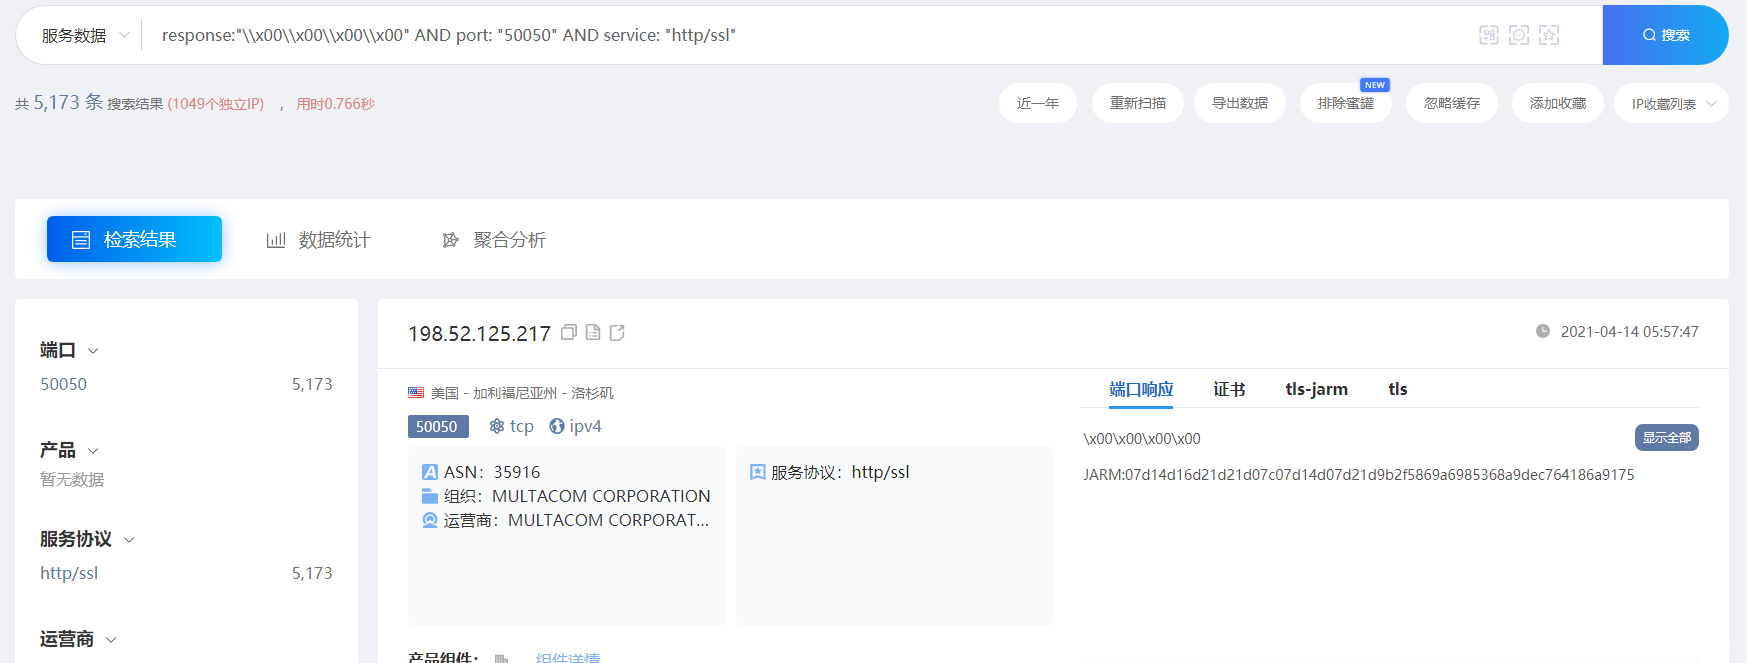Open the 聚合分析 tab

click(x=494, y=240)
